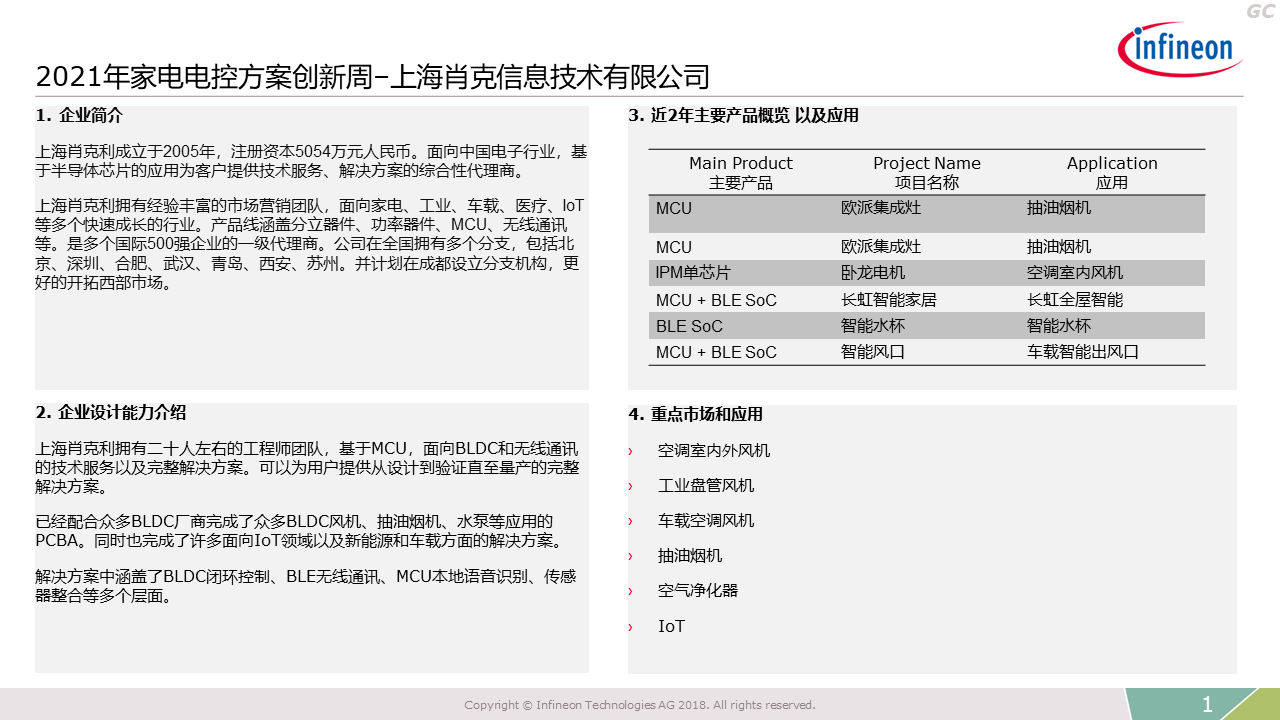Click the bullet item IoT

671,627
